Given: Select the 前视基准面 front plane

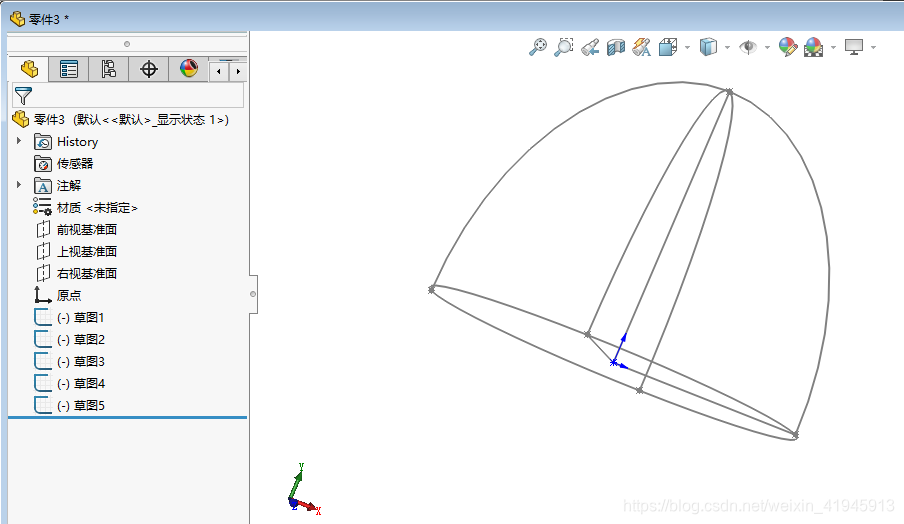Looking at the screenshot, I should coord(86,229).
